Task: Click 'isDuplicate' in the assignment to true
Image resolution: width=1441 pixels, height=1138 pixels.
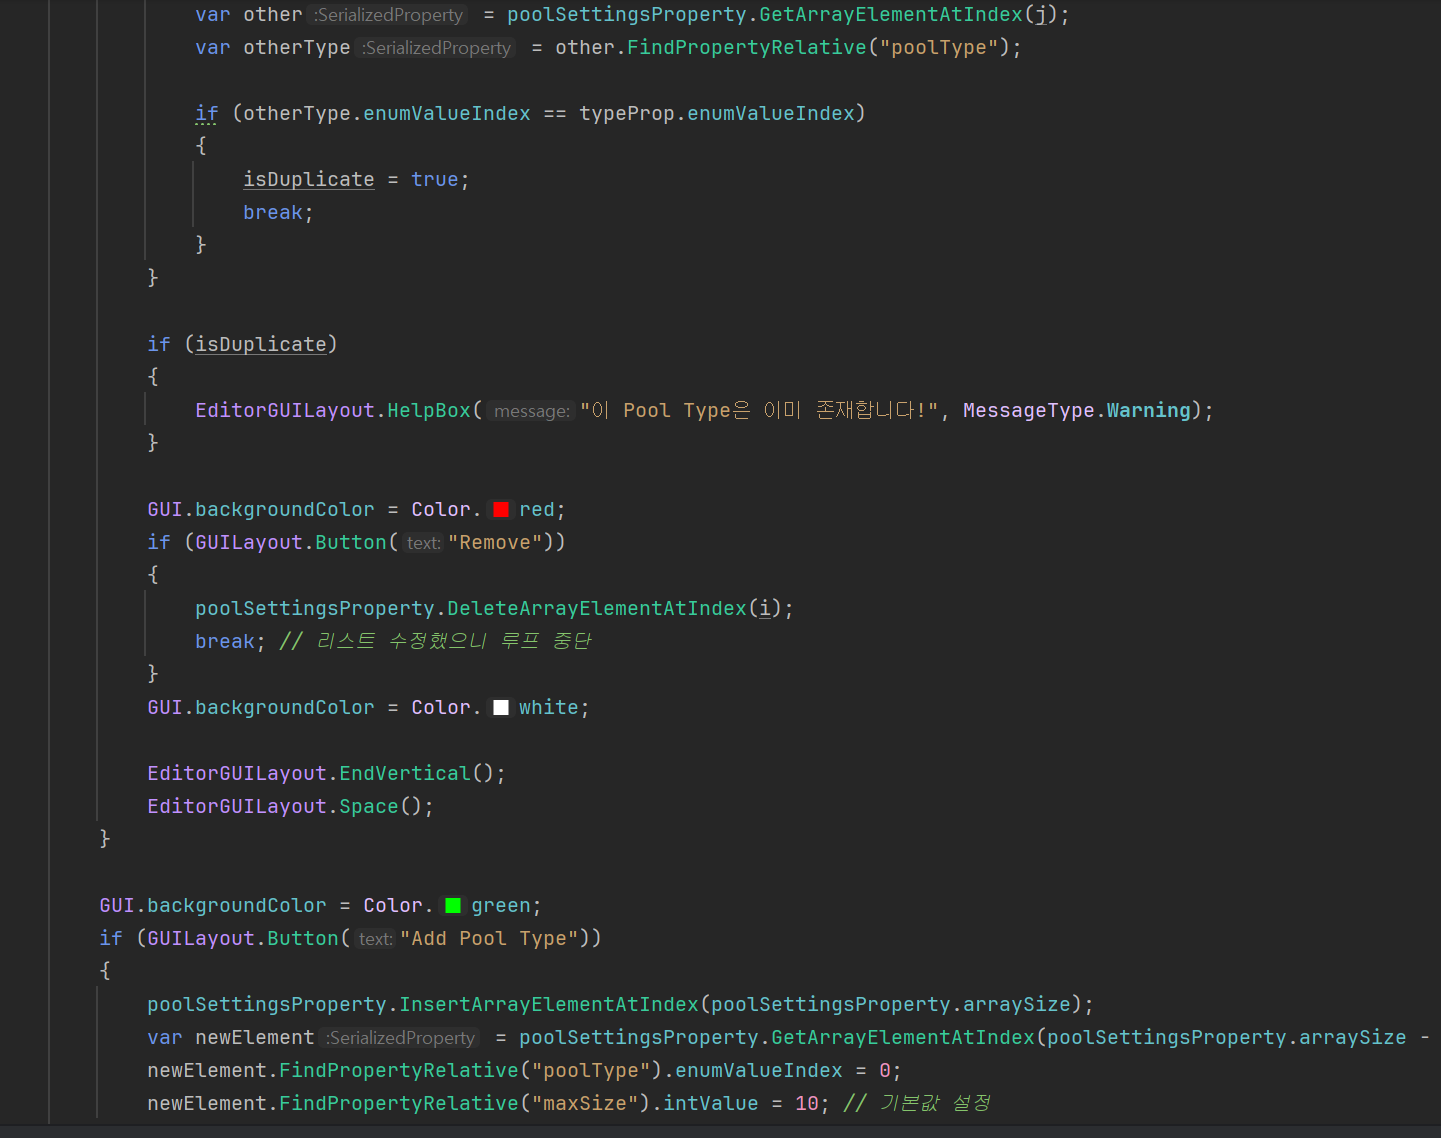Action: coord(309,180)
